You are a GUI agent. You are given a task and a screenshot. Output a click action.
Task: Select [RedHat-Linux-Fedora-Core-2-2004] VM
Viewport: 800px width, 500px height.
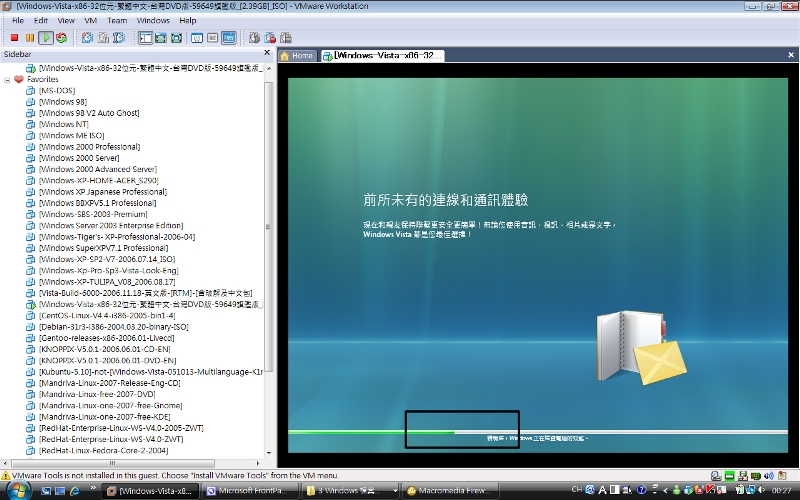104,450
